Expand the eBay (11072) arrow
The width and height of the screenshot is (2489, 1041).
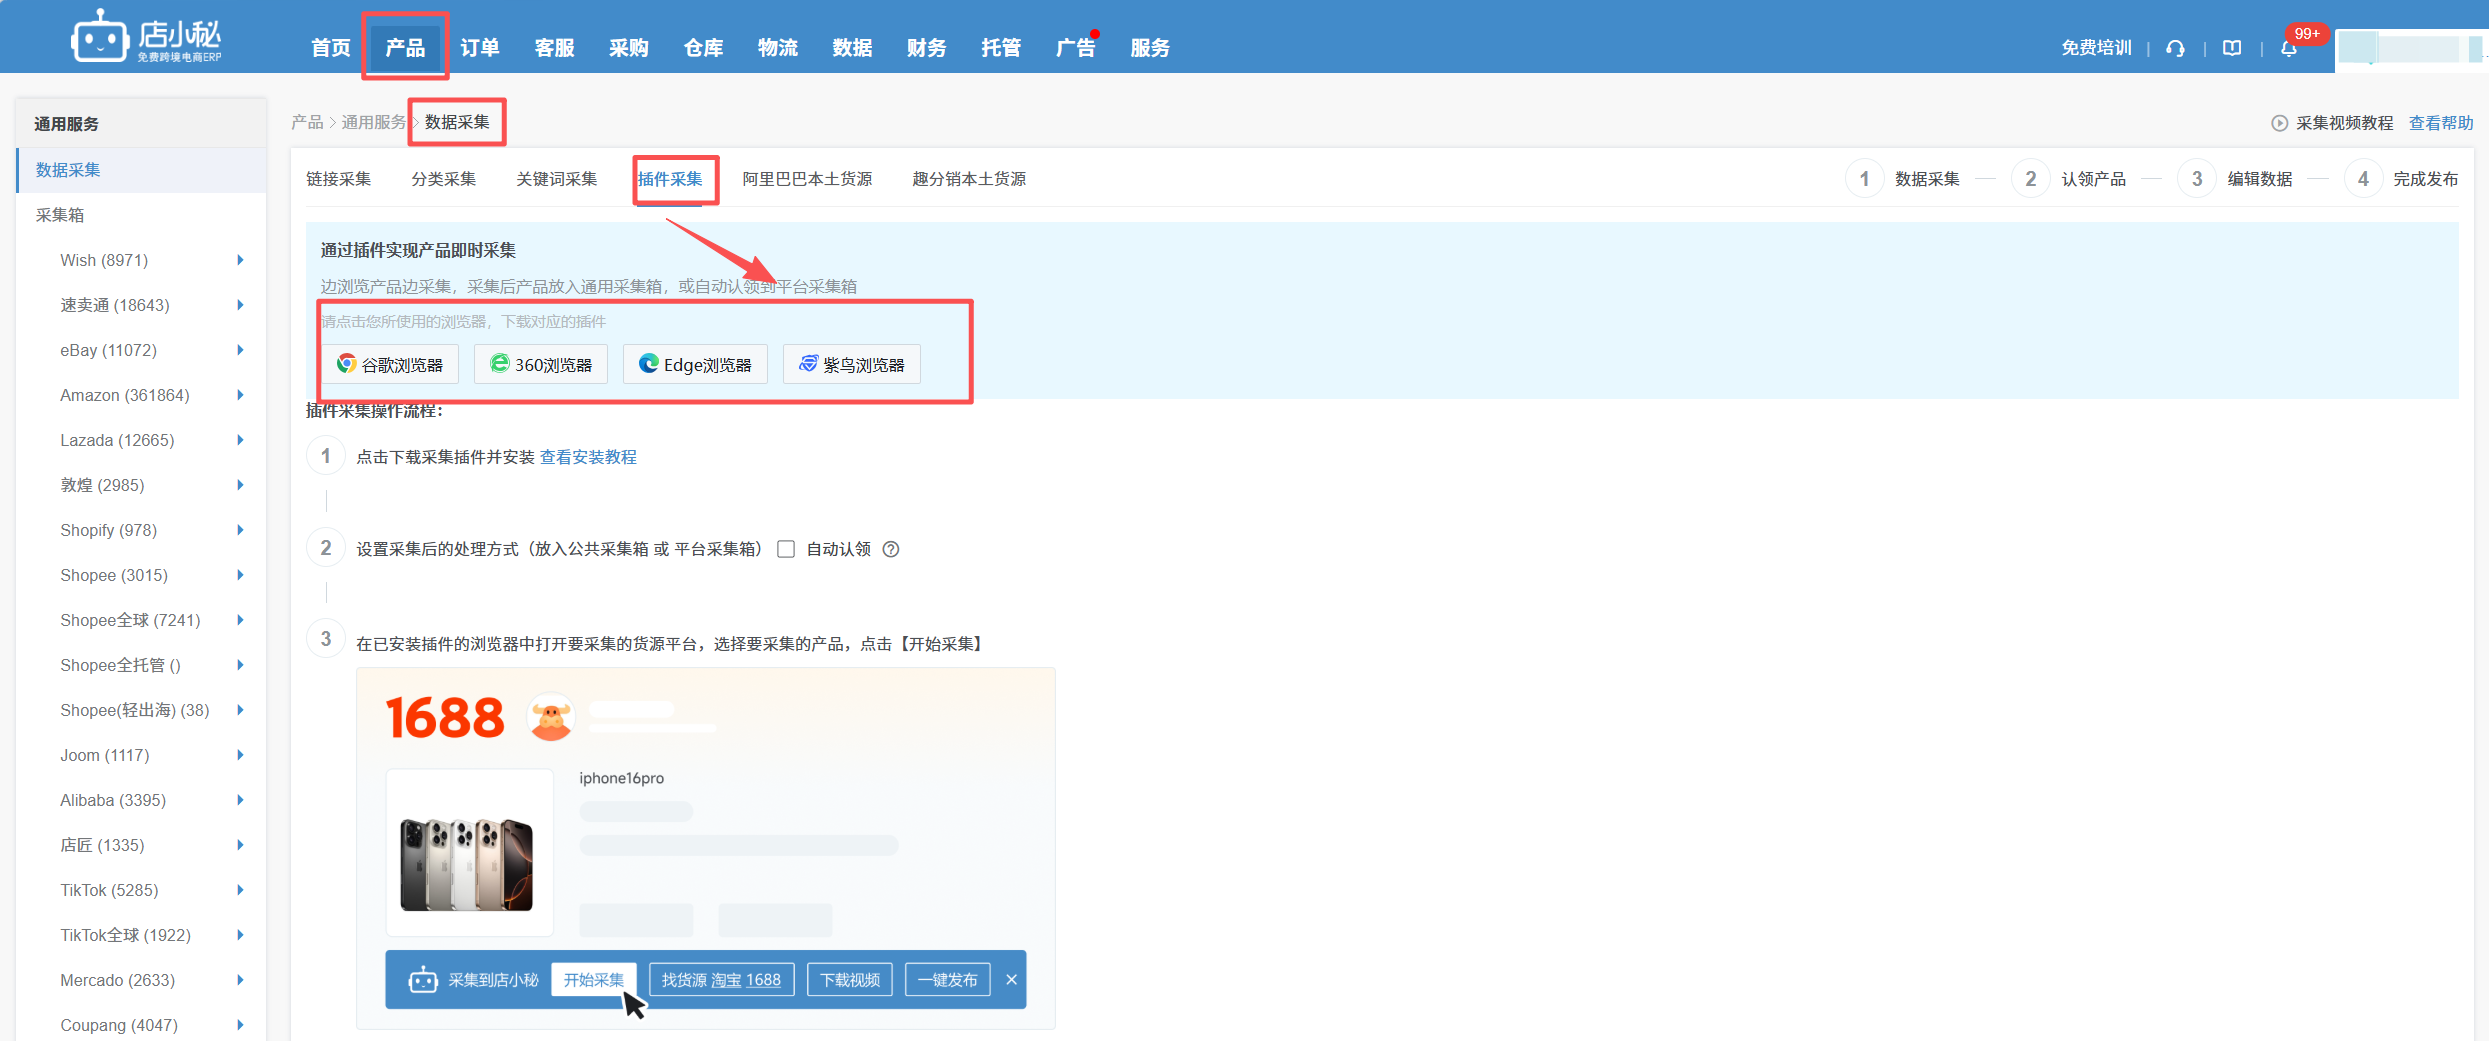(x=240, y=350)
